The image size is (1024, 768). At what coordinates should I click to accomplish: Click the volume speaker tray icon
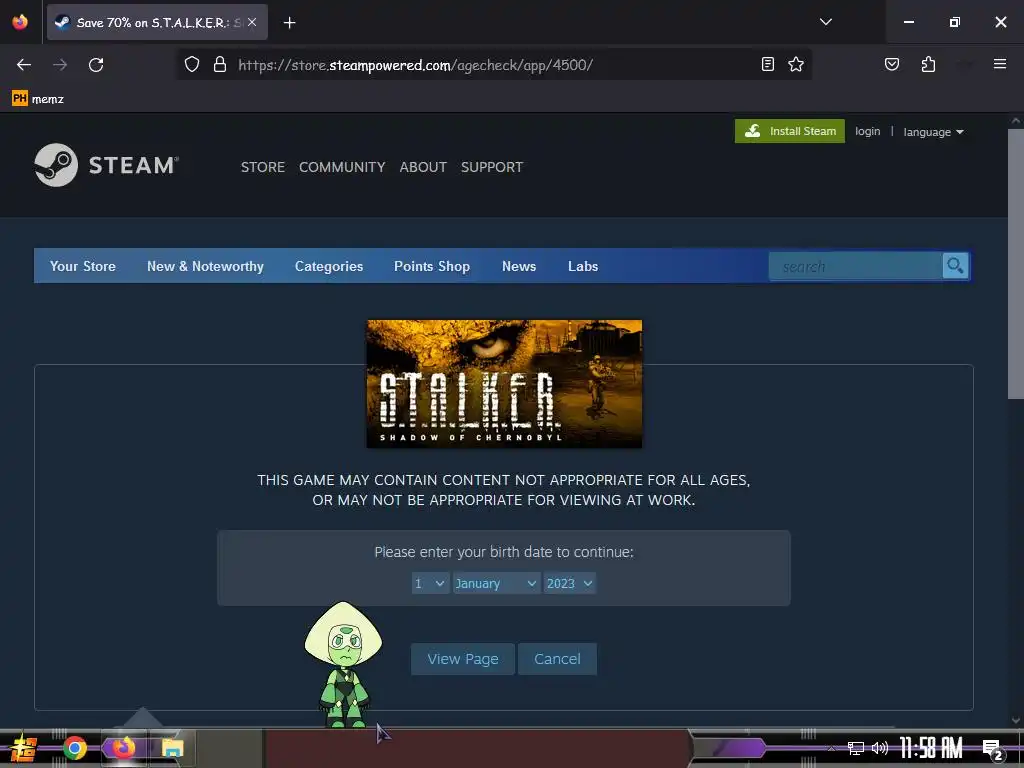[880, 748]
